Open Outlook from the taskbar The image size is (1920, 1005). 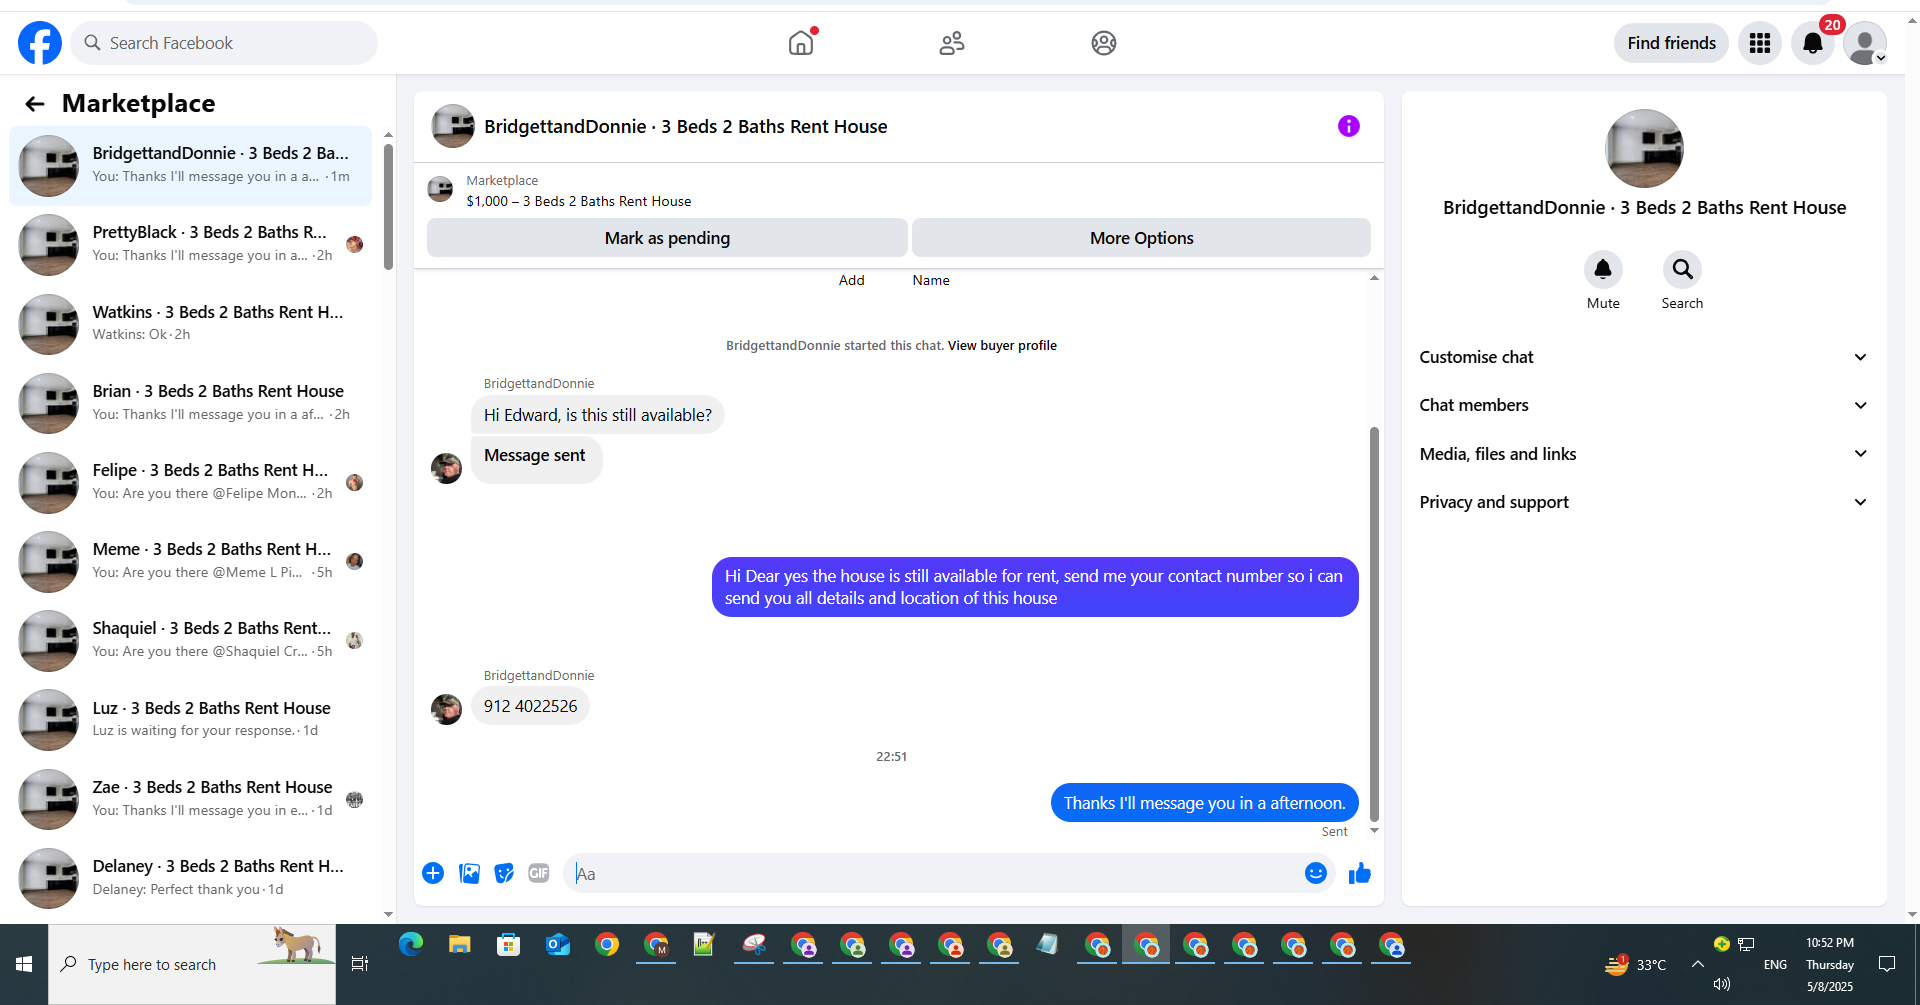[558, 944]
